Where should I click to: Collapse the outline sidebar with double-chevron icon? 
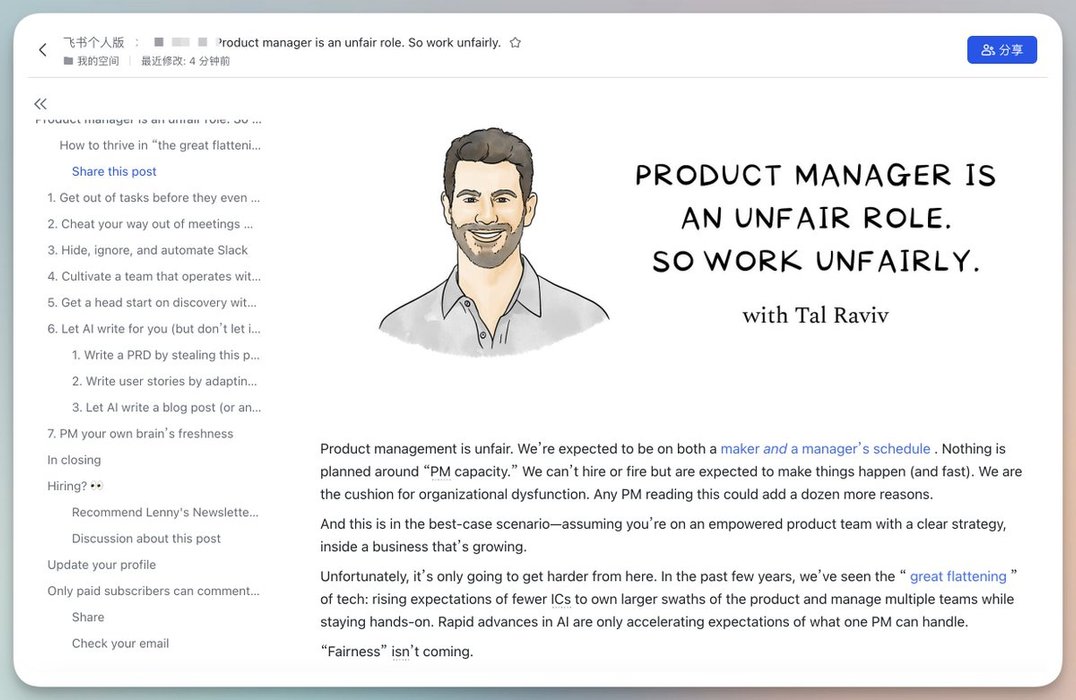point(40,104)
